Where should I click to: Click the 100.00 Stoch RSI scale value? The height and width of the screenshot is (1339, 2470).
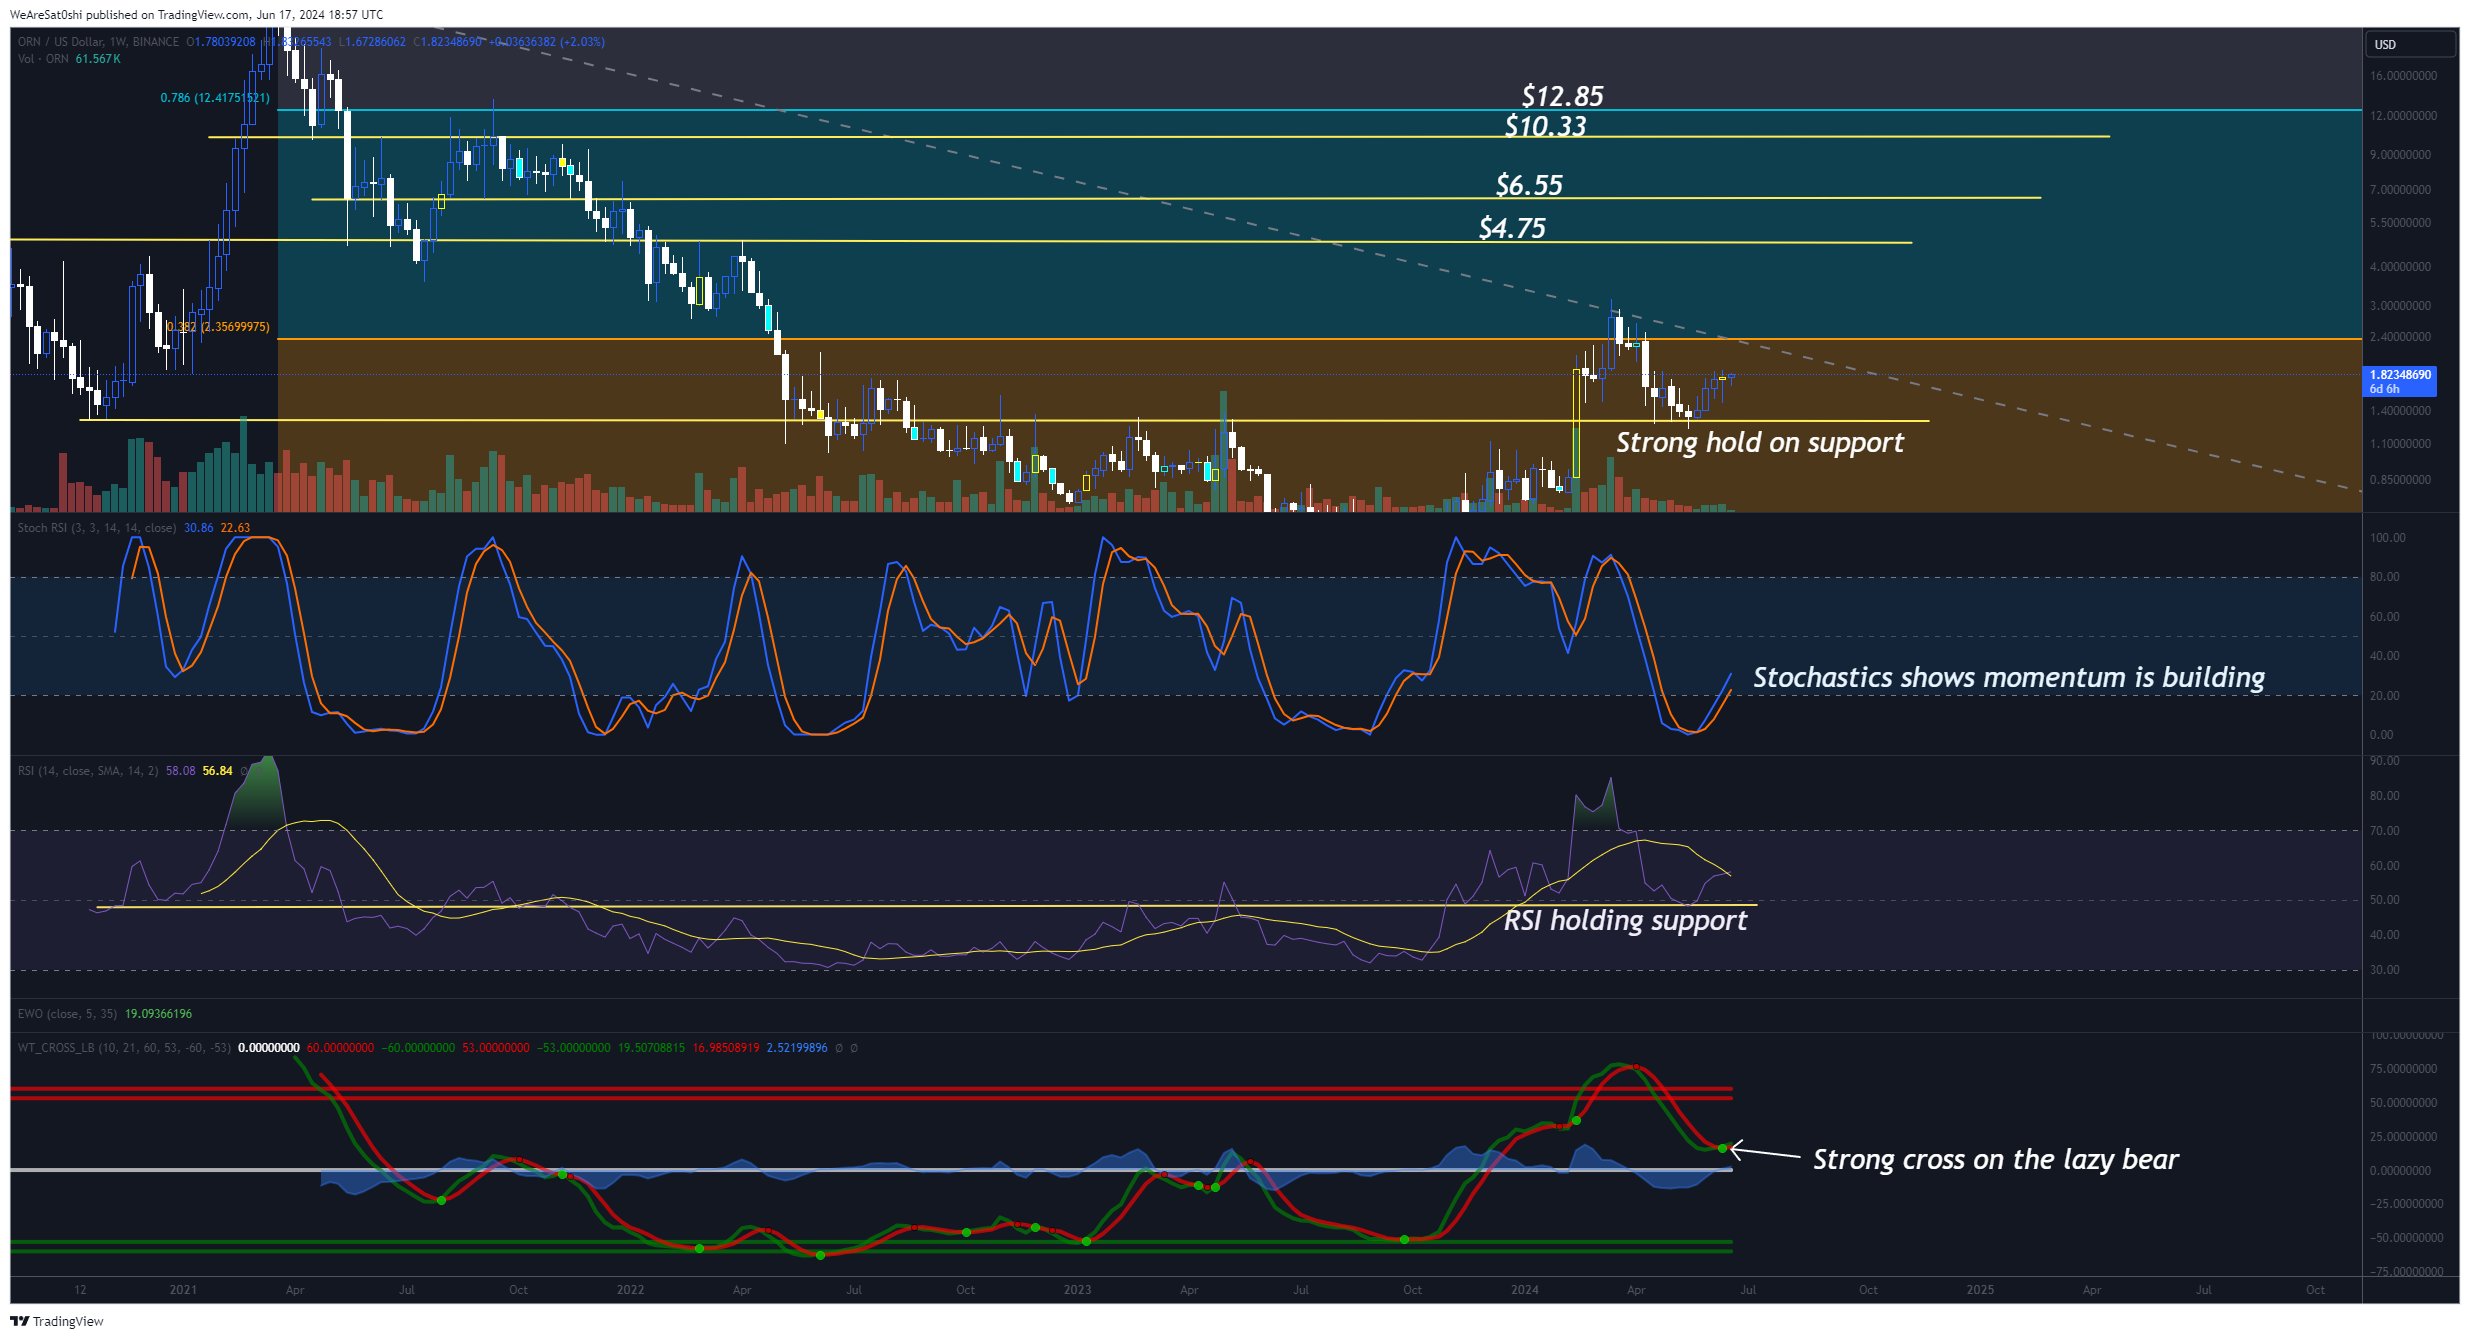click(x=2387, y=538)
